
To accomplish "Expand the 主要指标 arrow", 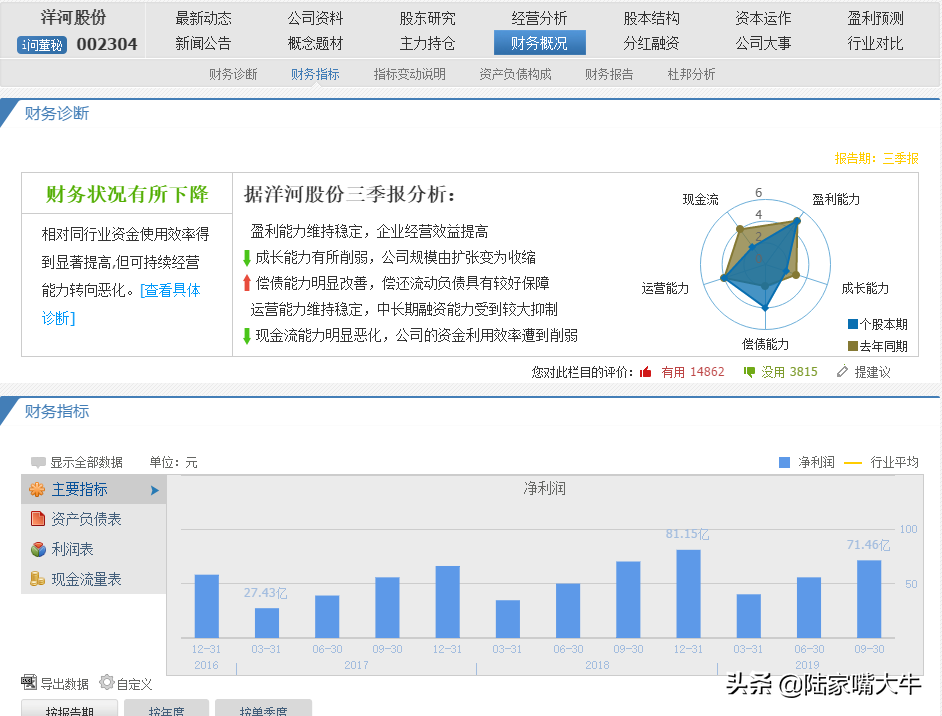I will point(154,490).
